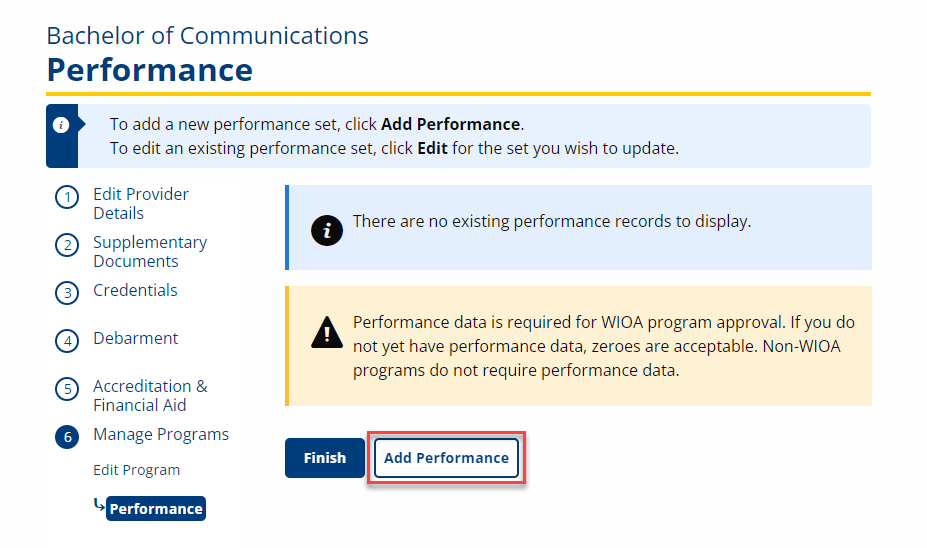Click the sub-item arrow before Performance
927x548 pixels.
coord(98,505)
